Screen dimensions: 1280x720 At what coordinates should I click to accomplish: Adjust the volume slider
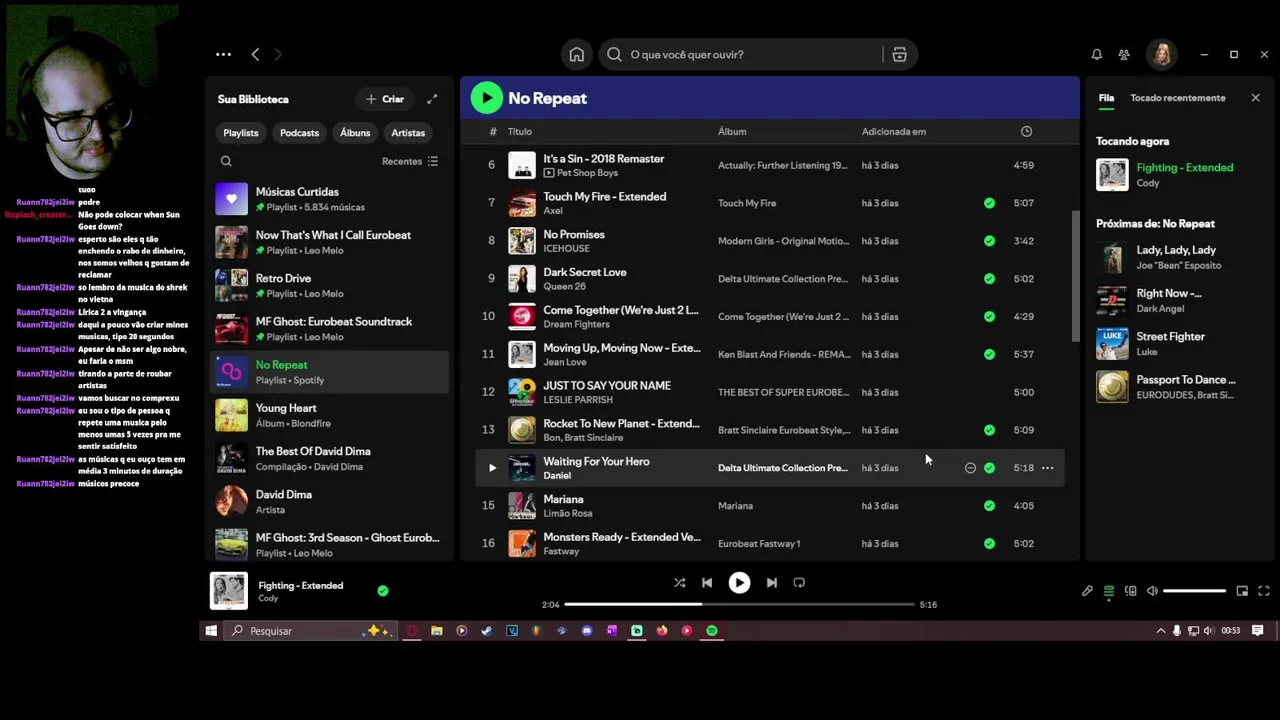[x=1195, y=591]
